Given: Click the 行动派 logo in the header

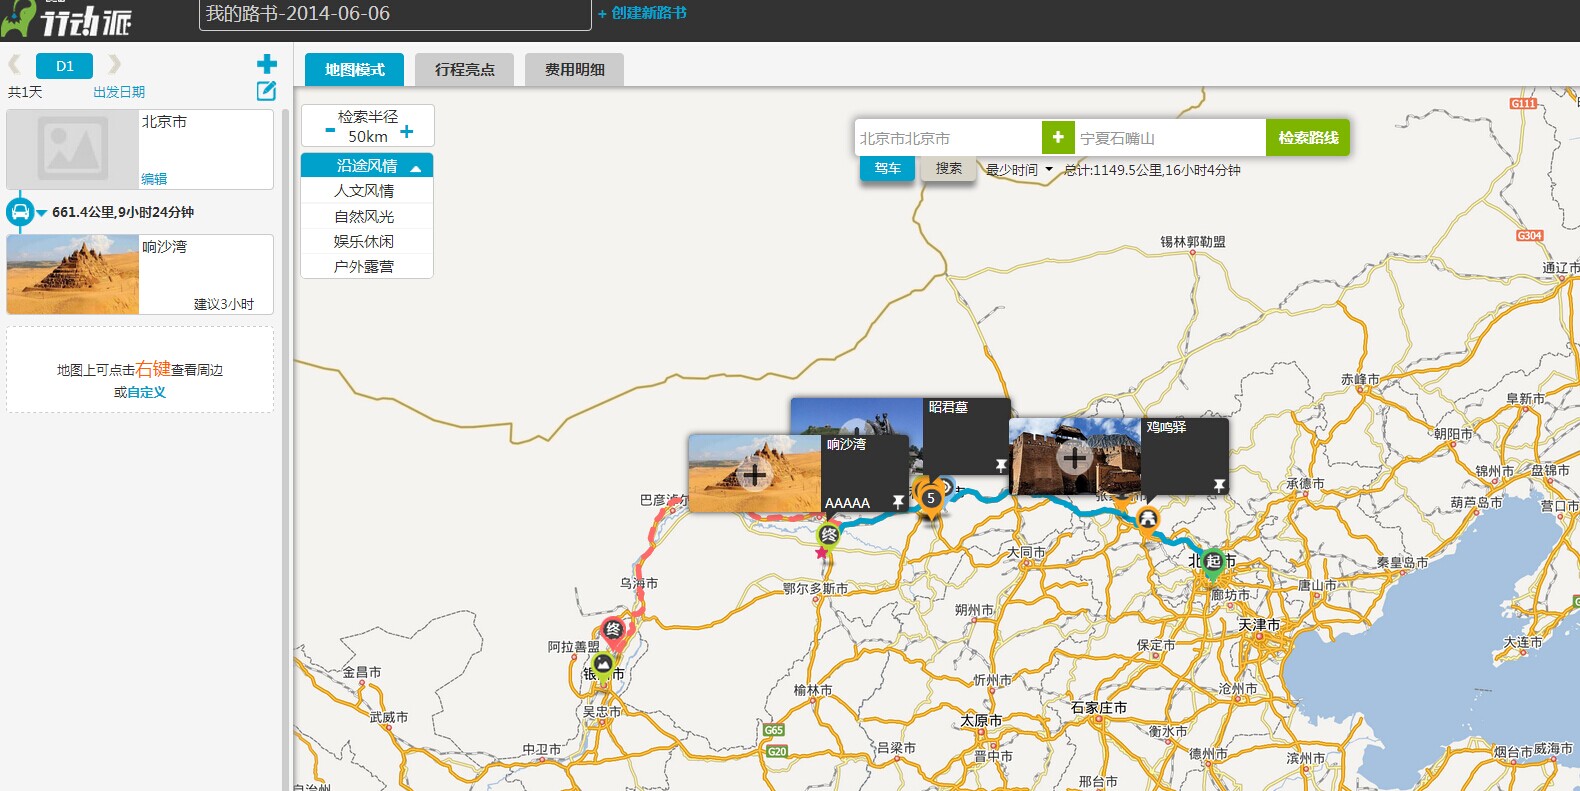Looking at the screenshot, I should click(67, 19).
